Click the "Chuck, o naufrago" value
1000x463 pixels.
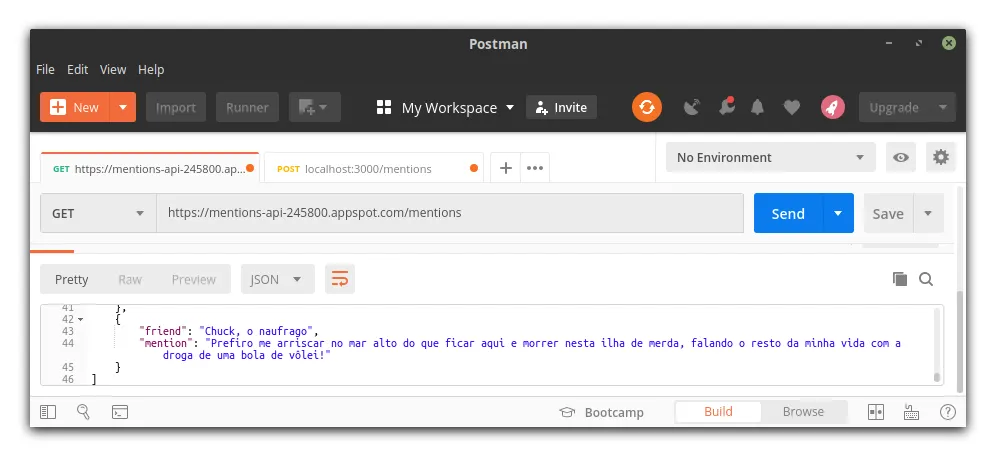[257, 331]
